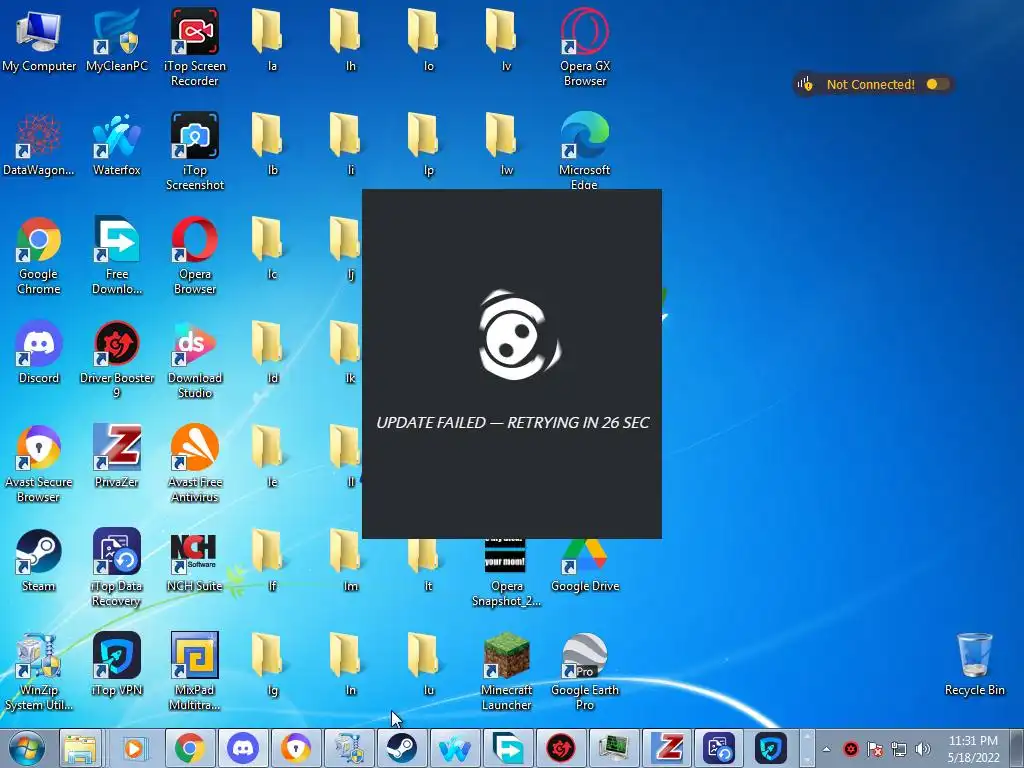Show hidden system tray icons
This screenshot has width=1024, height=768.
coord(826,749)
